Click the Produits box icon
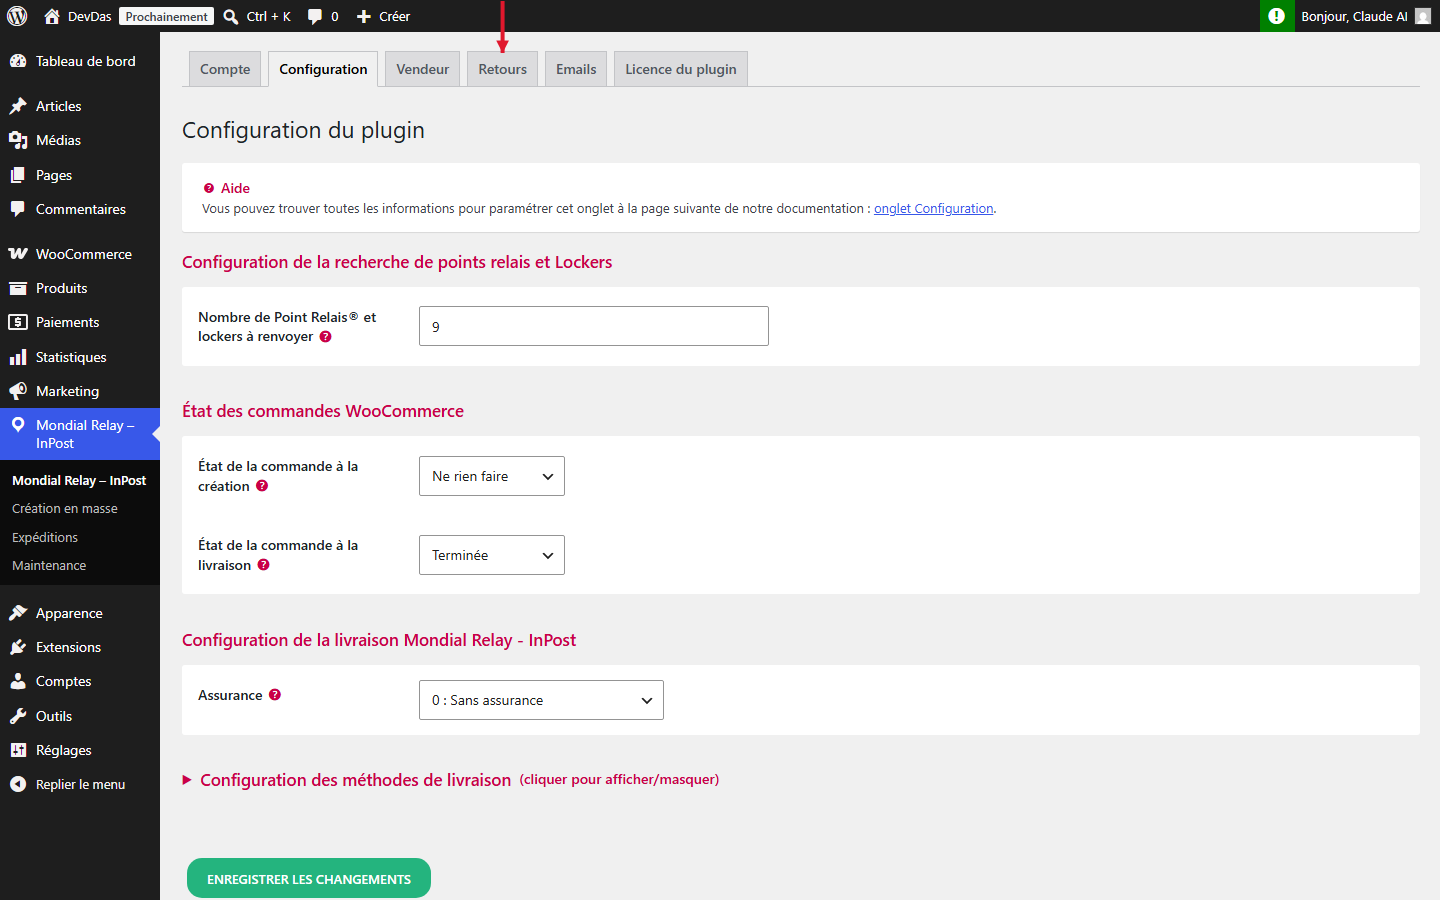This screenshot has width=1440, height=900. coord(18,288)
